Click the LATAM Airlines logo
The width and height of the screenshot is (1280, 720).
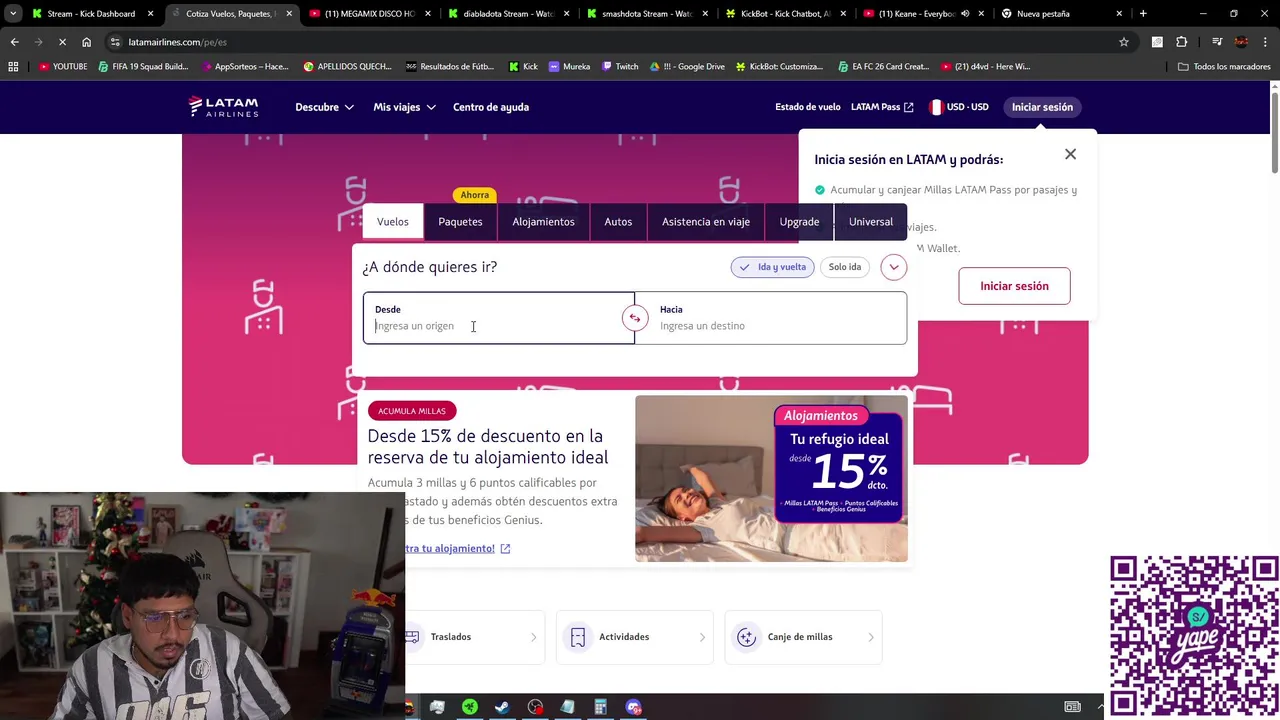223,107
